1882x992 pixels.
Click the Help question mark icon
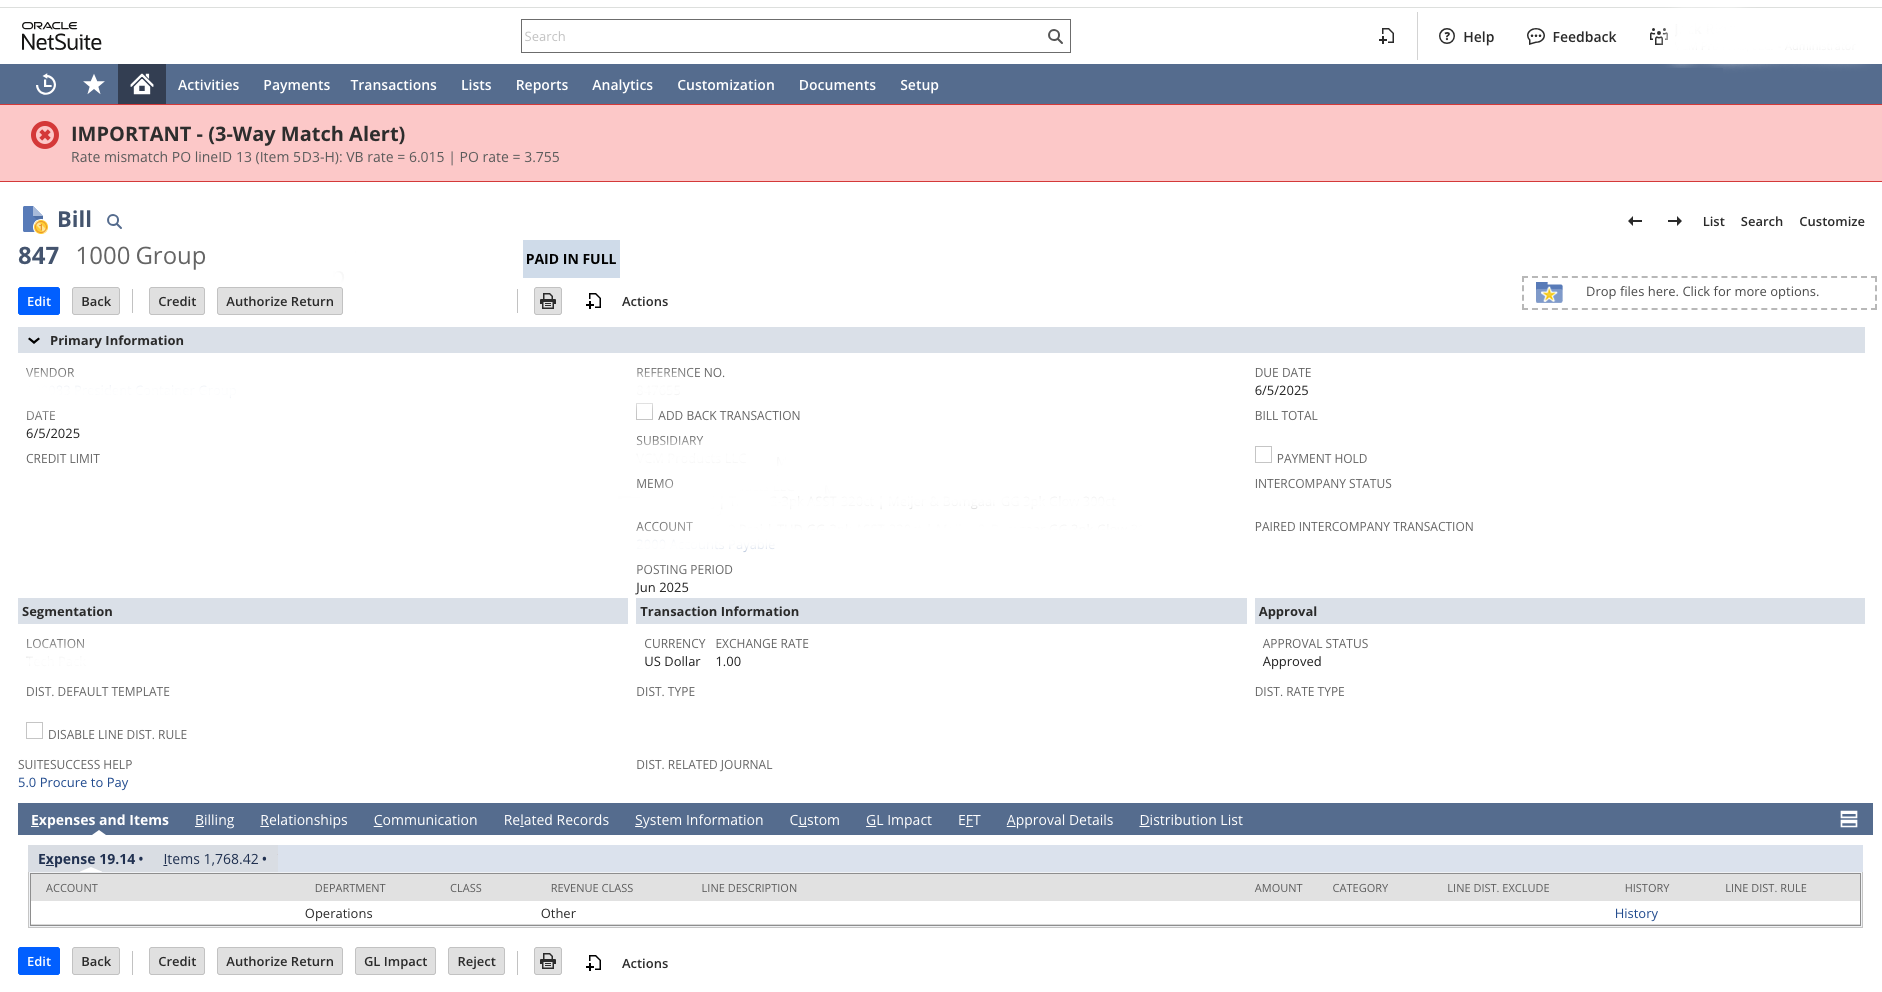pos(1447,37)
